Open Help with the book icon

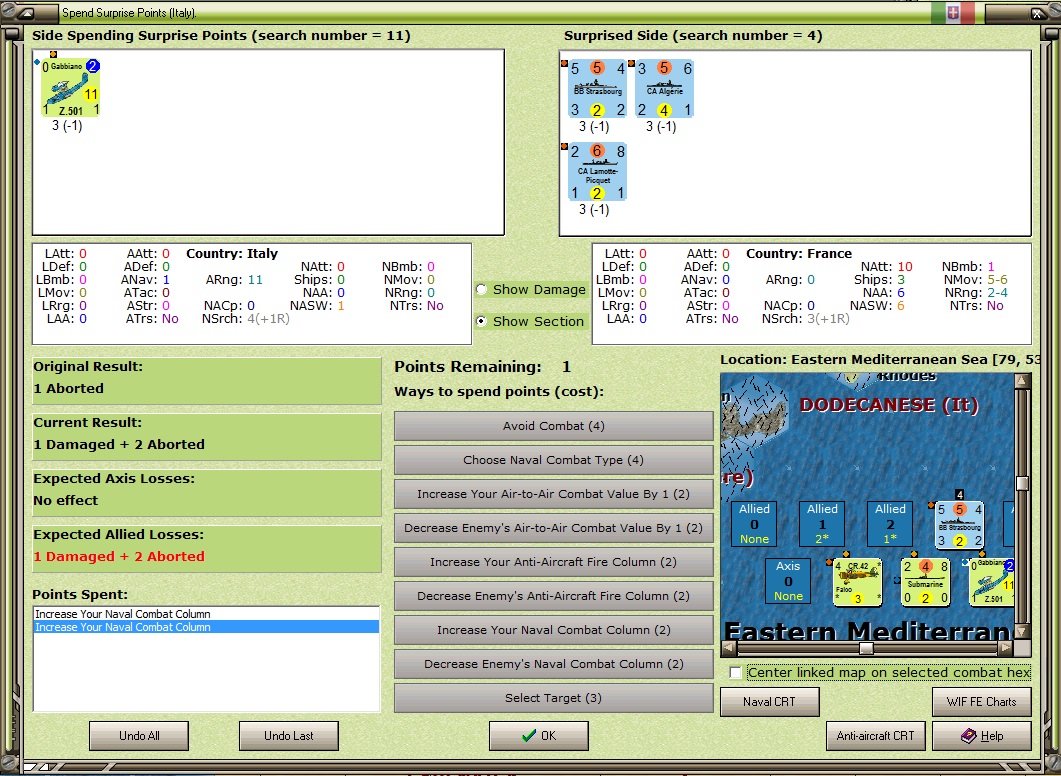(981, 736)
